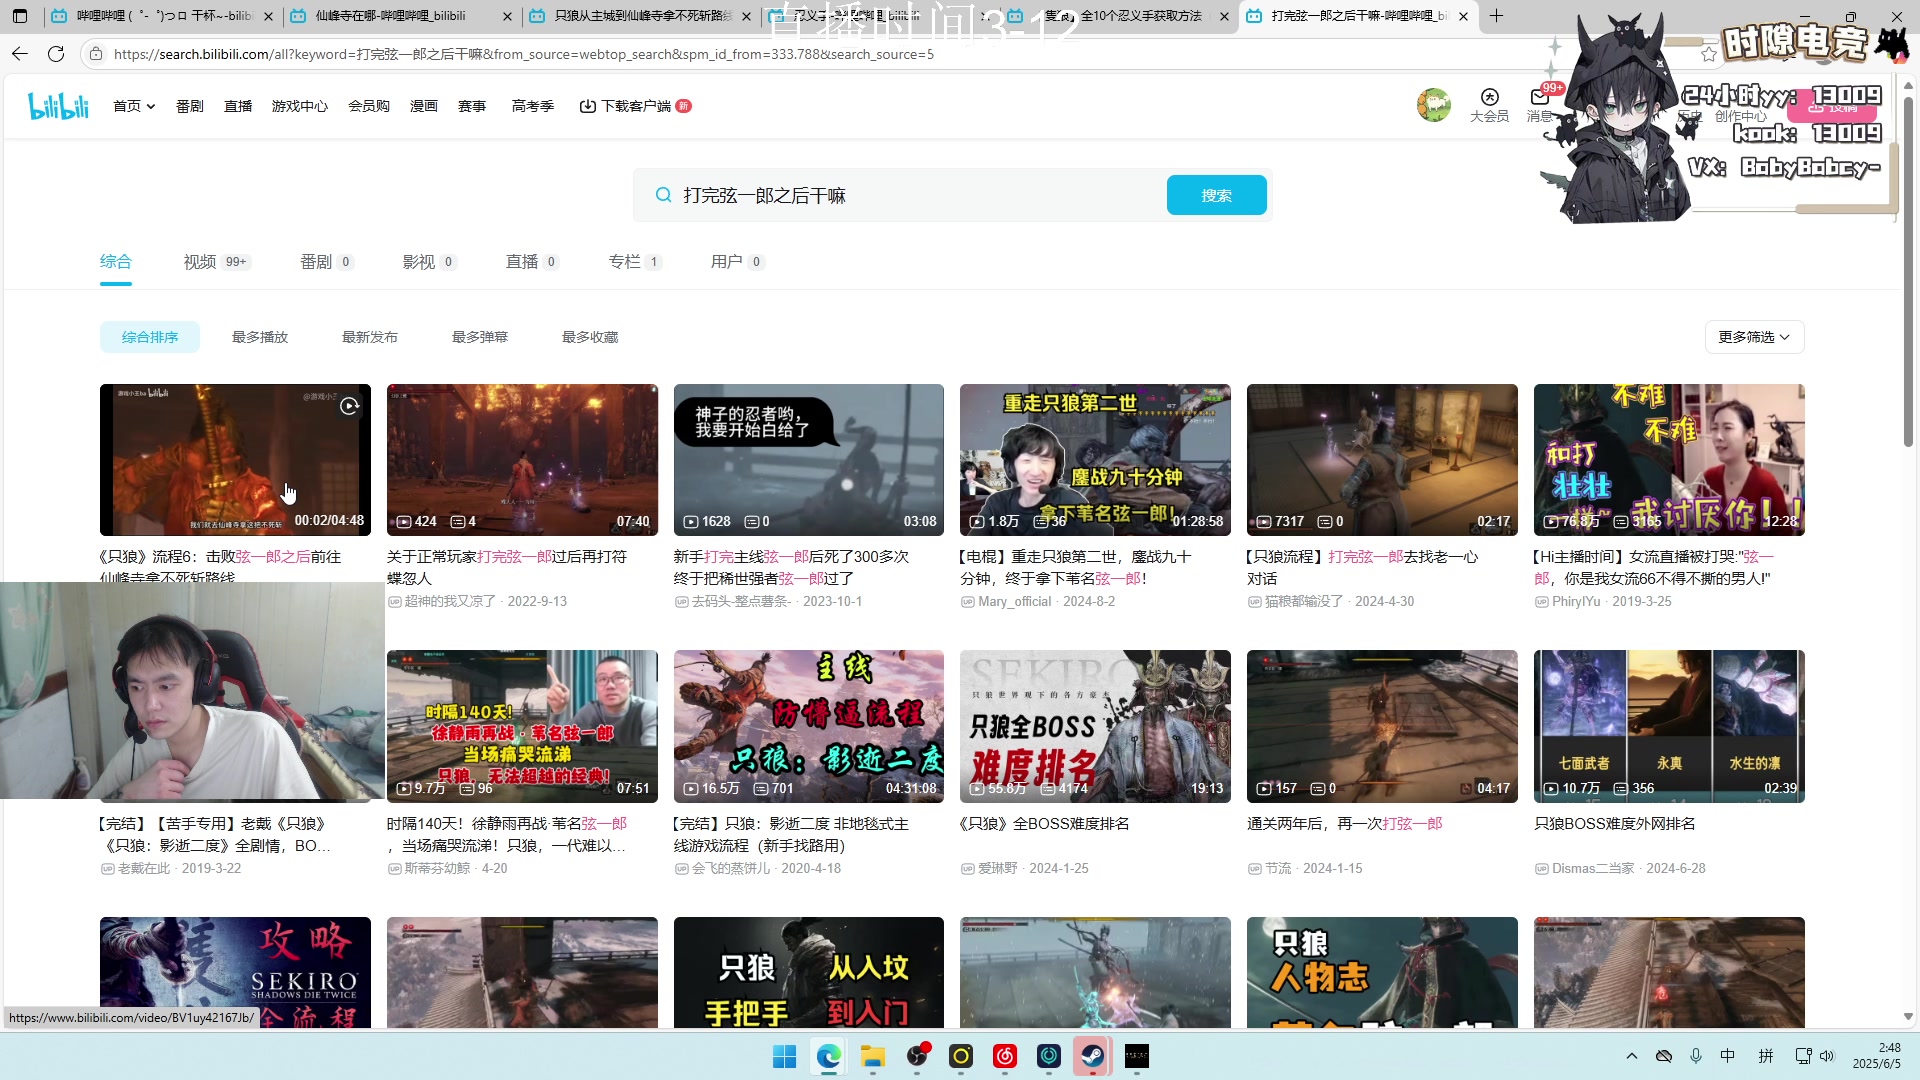This screenshot has width=1920, height=1080.
Task: Open 赛事 navigation link
Action: click(472, 106)
